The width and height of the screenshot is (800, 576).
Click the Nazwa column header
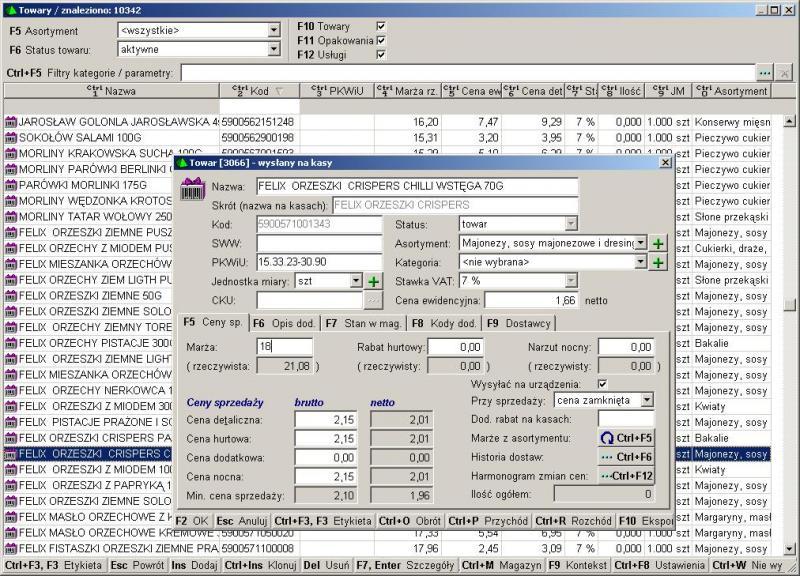pyautogui.click(x=111, y=91)
